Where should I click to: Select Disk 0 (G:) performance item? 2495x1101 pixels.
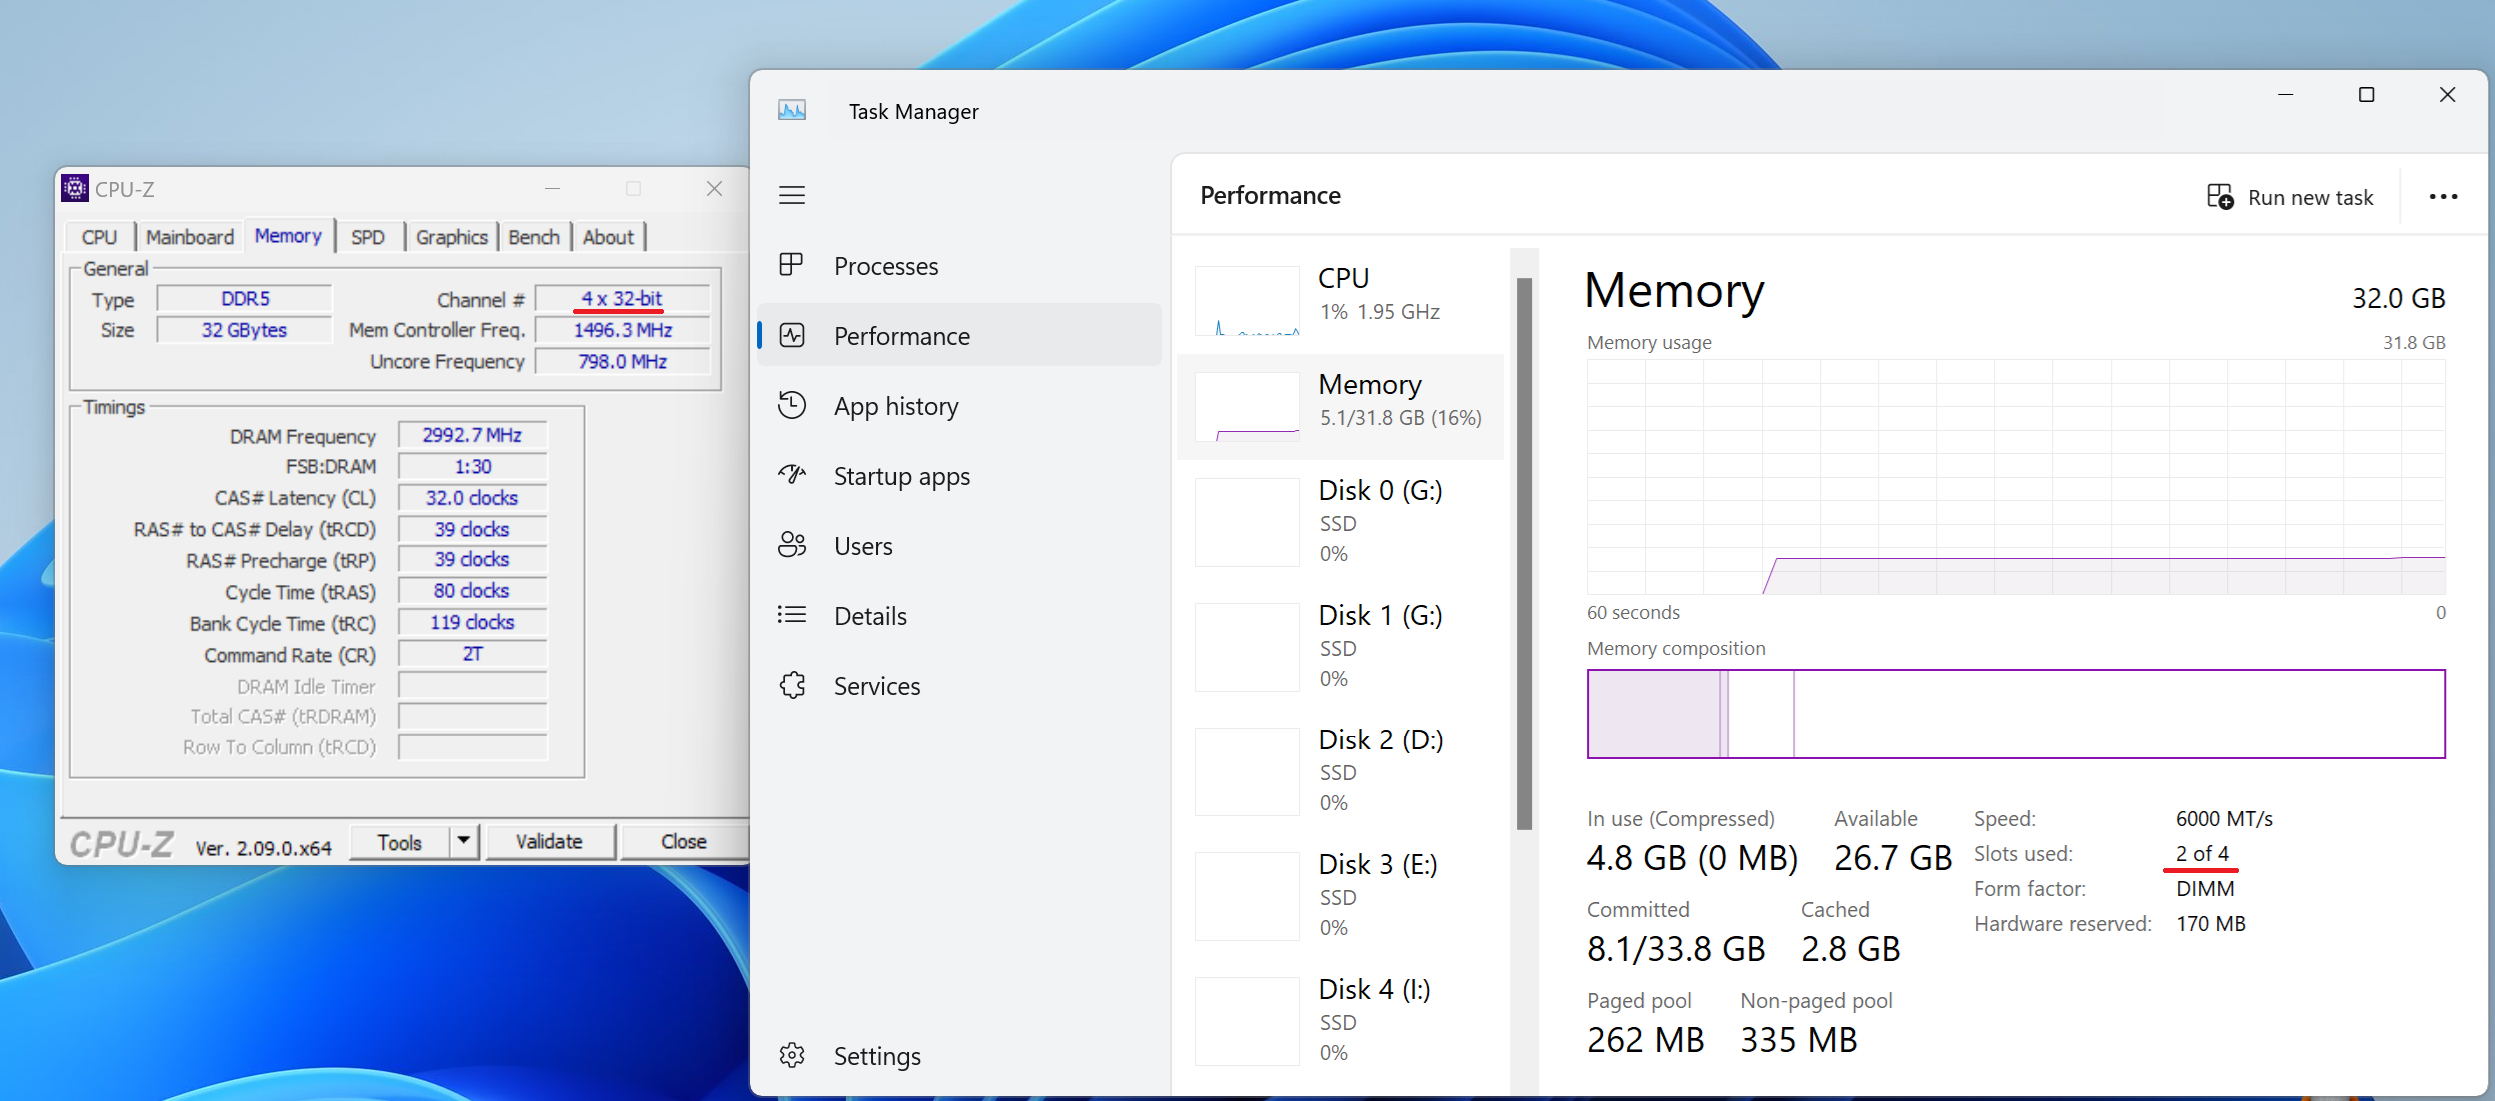(x=1341, y=521)
